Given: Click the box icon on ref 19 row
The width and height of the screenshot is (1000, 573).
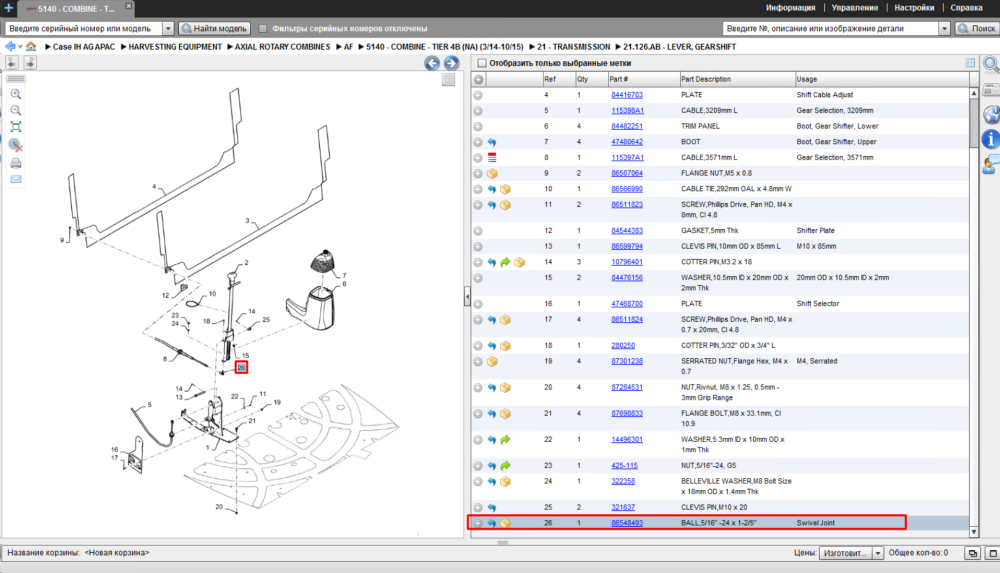Looking at the screenshot, I should tap(492, 362).
